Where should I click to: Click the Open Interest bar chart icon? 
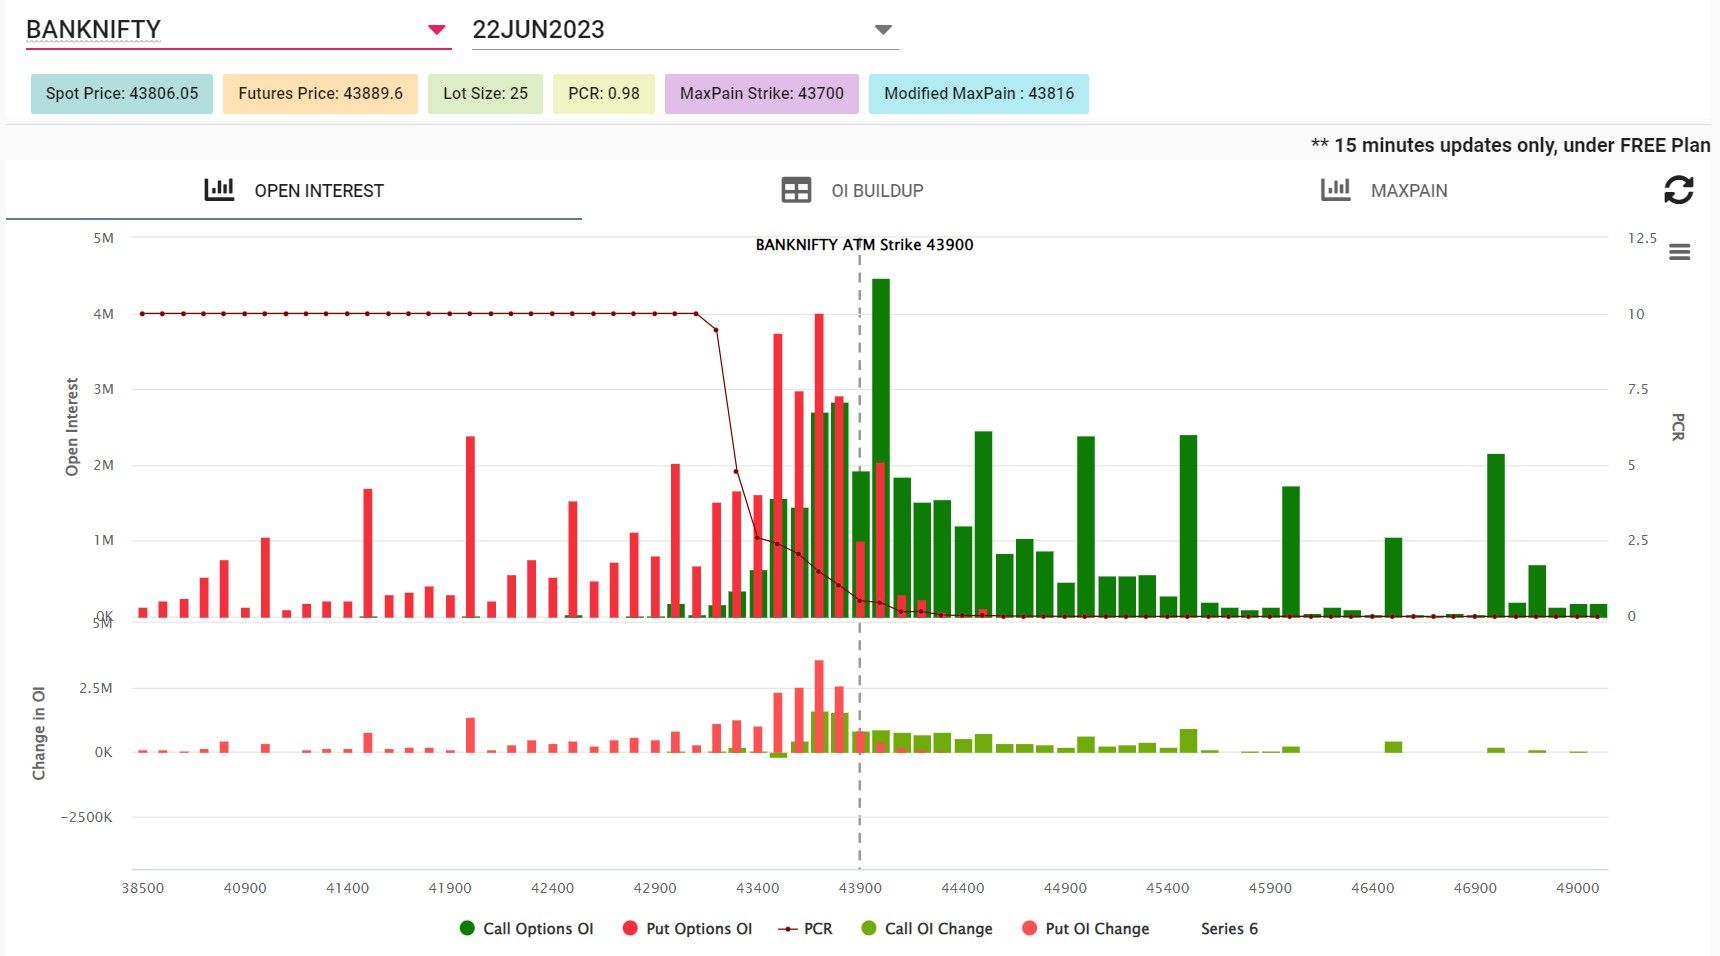coord(219,189)
